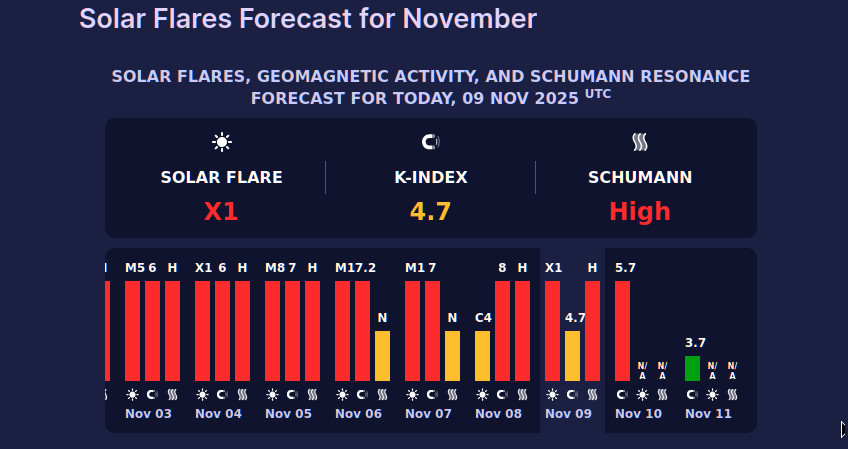
Task: Click the yellow N bar for Nov 06
Action: [382, 355]
